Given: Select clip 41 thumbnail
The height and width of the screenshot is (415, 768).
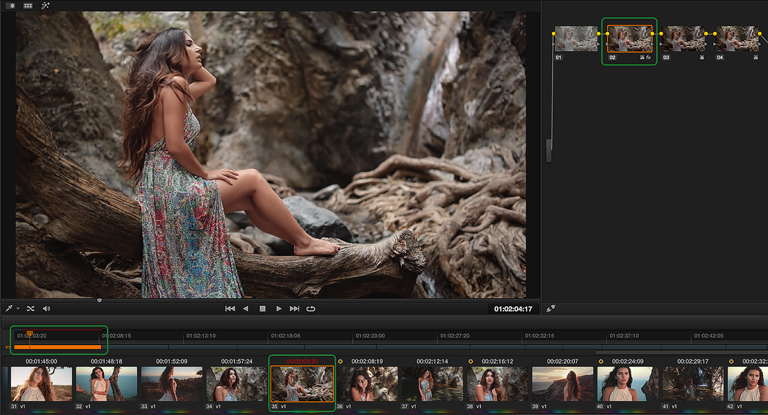Looking at the screenshot, I should [x=693, y=384].
